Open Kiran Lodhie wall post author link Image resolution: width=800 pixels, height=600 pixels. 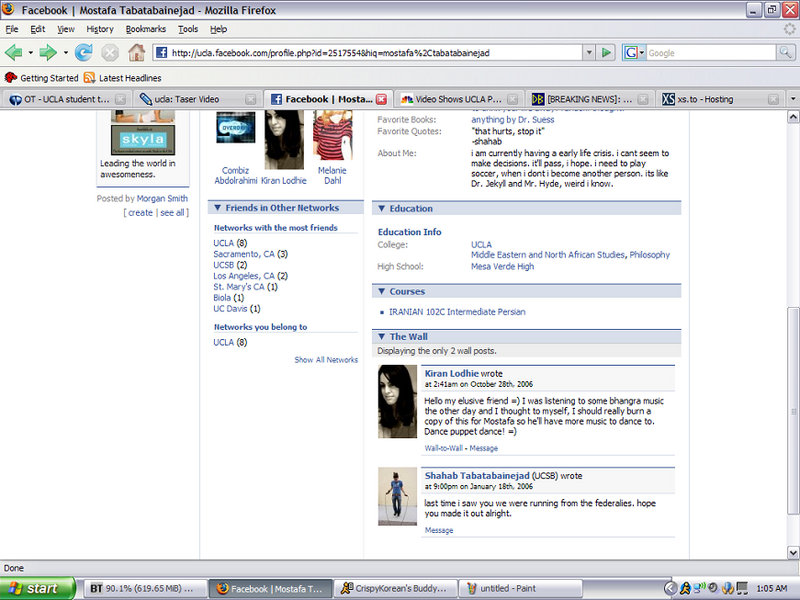pos(452,373)
